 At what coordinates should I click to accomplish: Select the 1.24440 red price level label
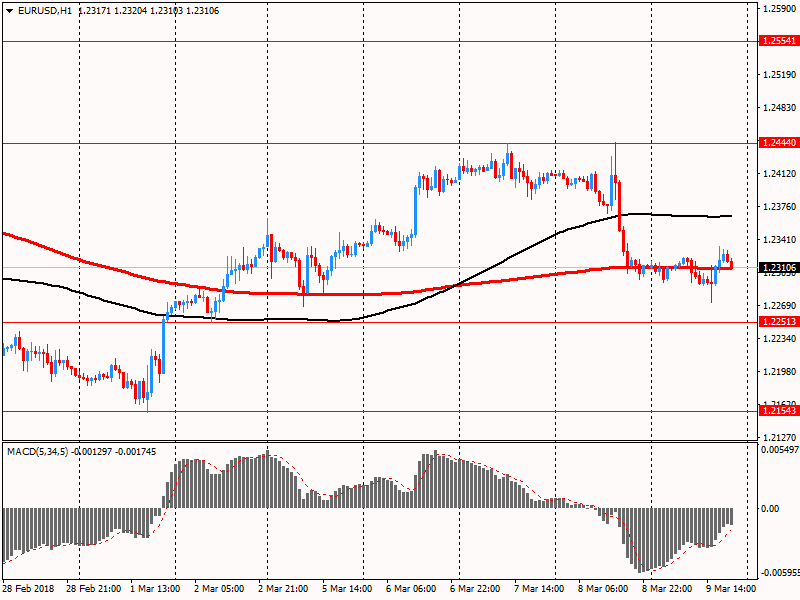point(779,143)
